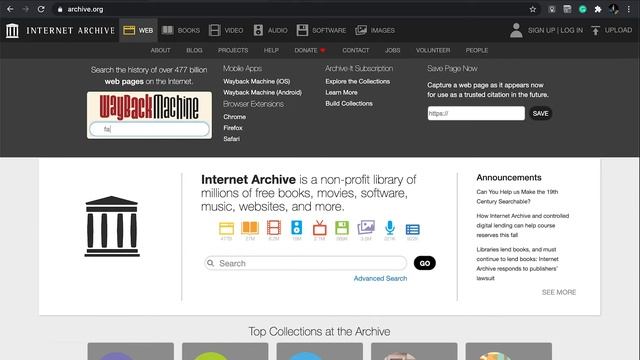Open controlled digital lending announcement
Screen dimensions: 640x360
click(x=522, y=225)
